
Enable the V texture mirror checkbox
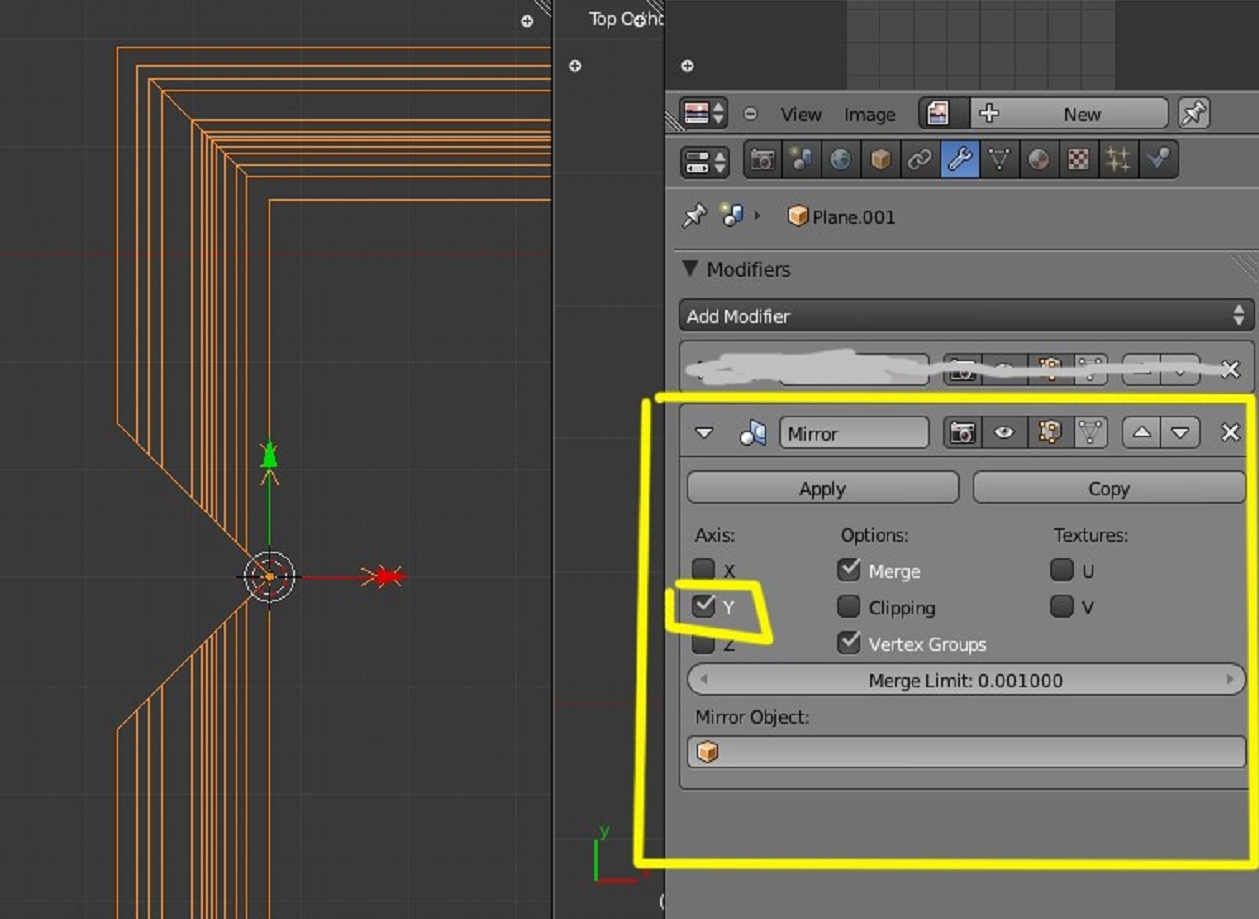coord(1062,606)
